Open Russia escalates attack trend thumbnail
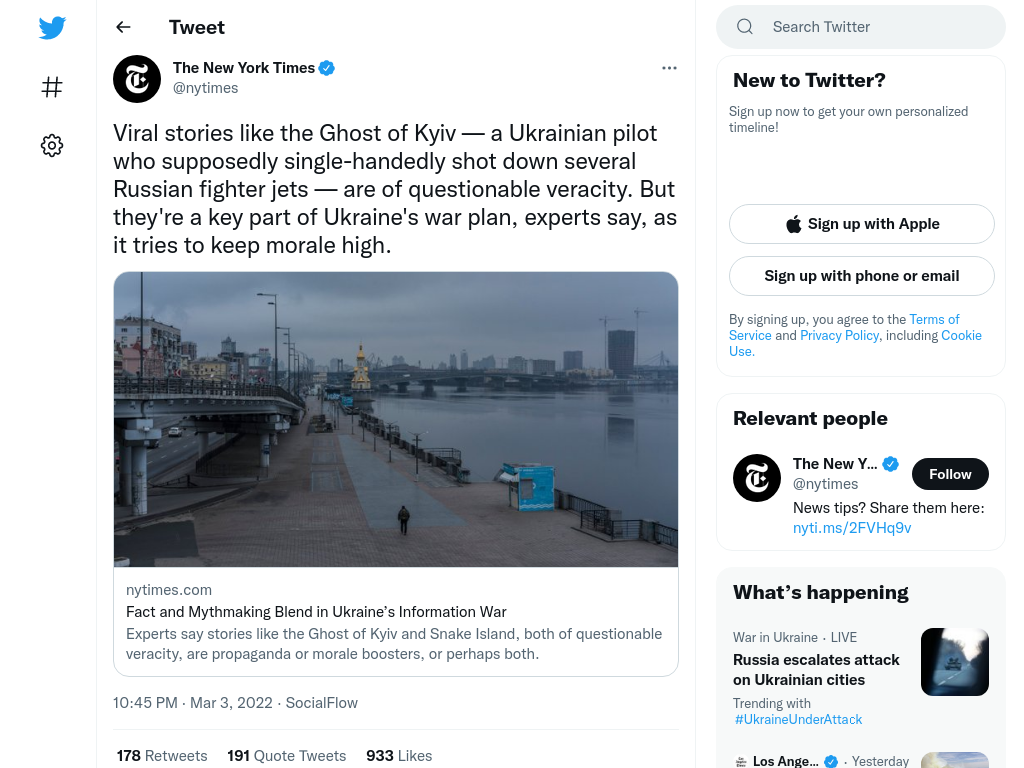1024x768 pixels. (954, 662)
